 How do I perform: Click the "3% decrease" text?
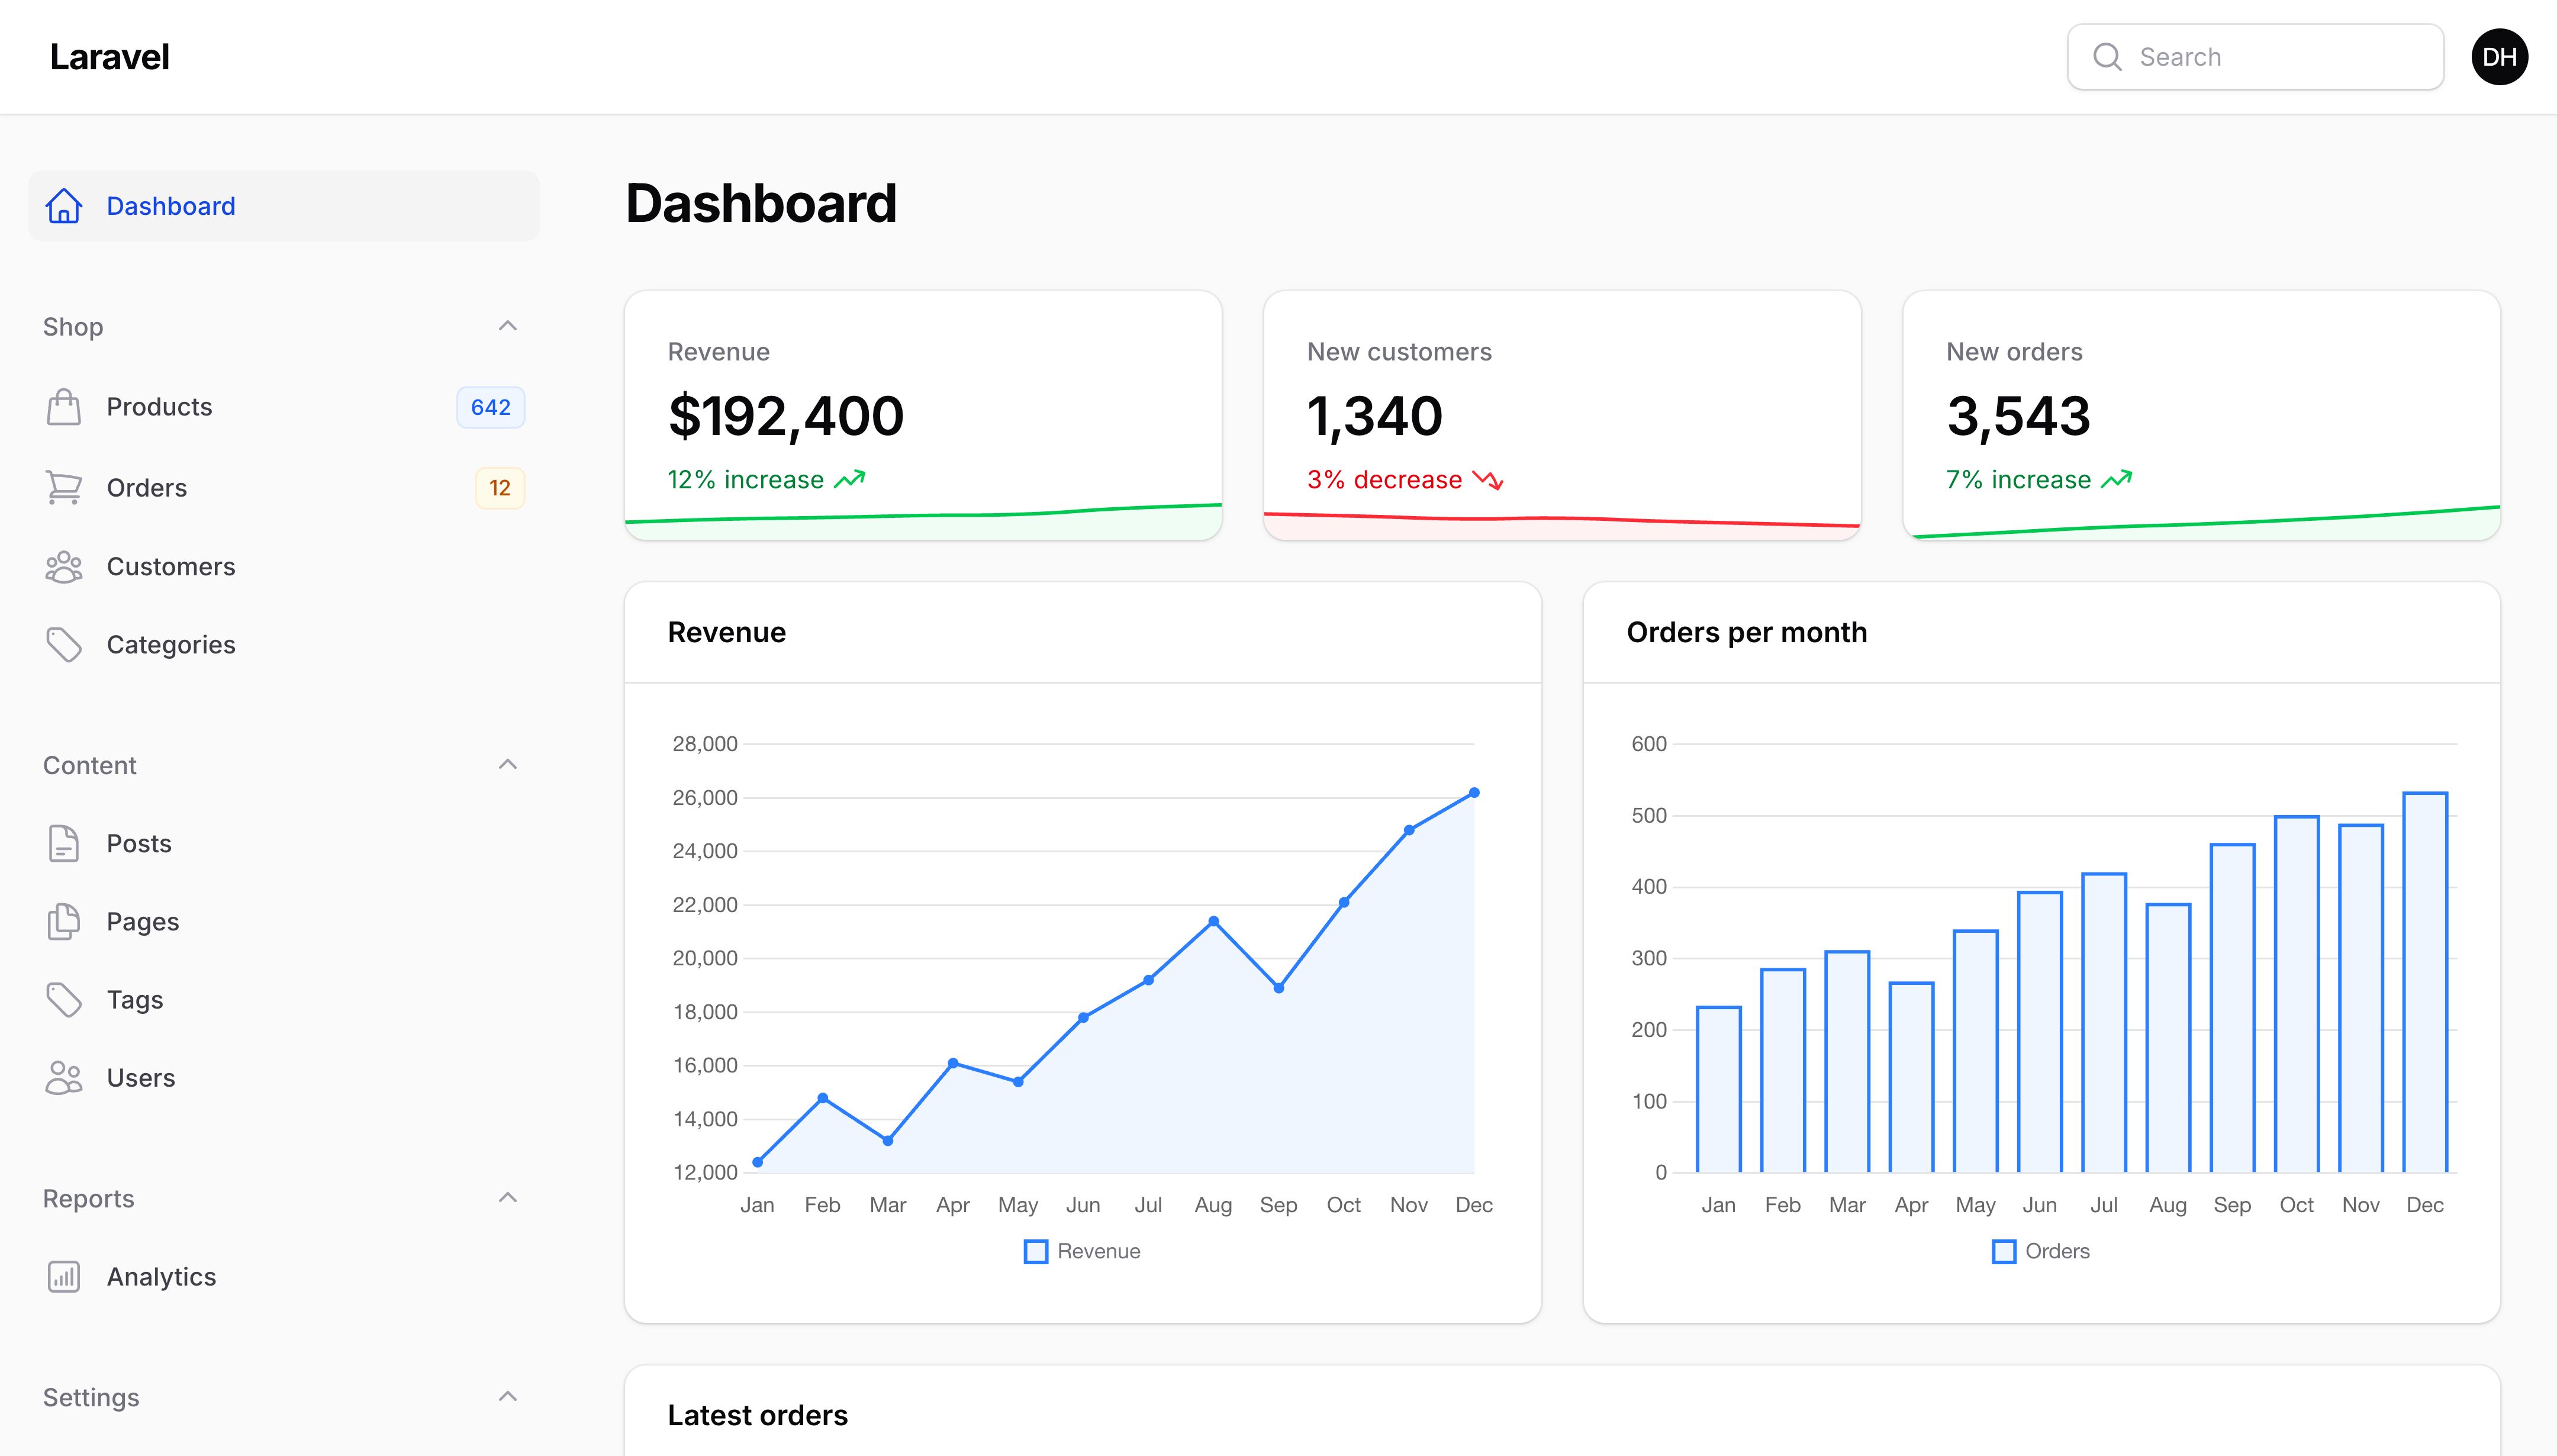pyautogui.click(x=1384, y=480)
